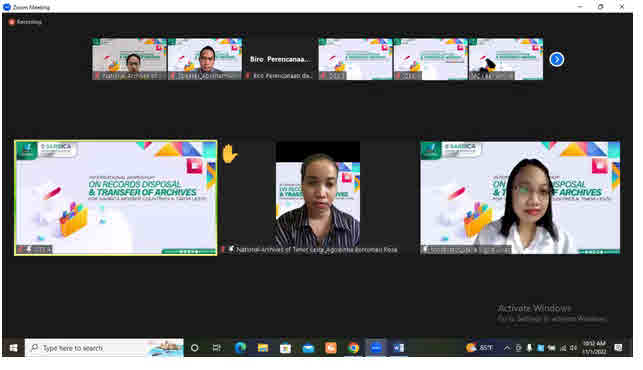The width and height of the screenshot is (643, 370).
Task: Select Biro Perencanaan participant tile
Action: [280, 59]
